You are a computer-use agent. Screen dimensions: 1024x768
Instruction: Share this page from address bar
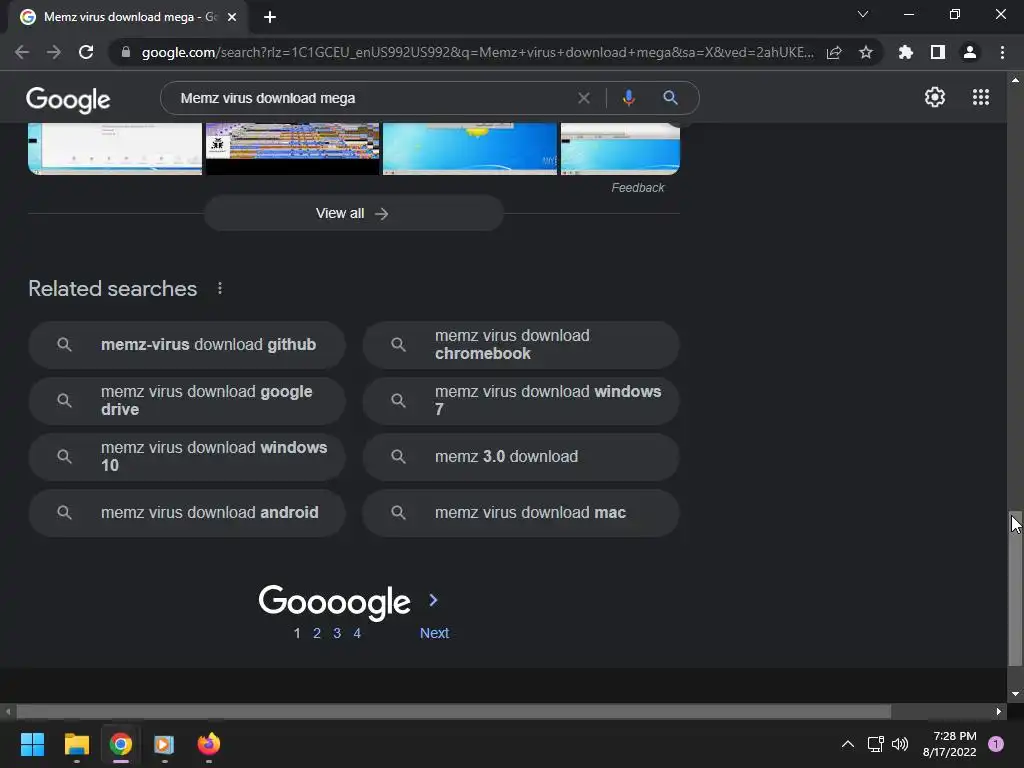click(834, 52)
